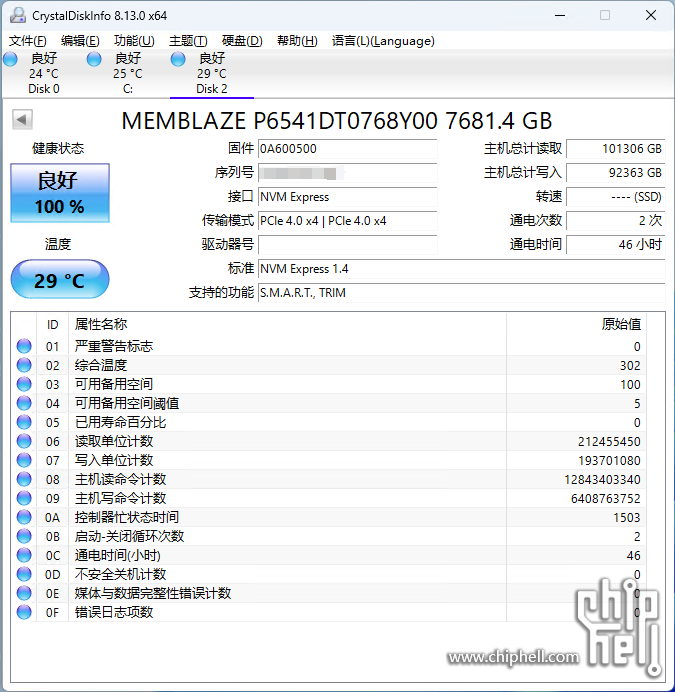Click the ID column header
The height and width of the screenshot is (692, 675).
coord(53,324)
